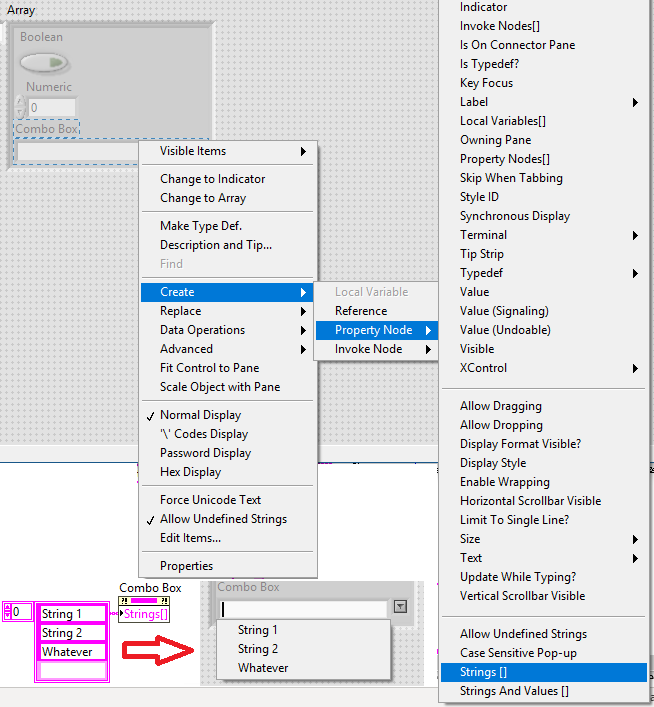Select the Visible property
Image resolution: width=654 pixels, height=707 pixels.
click(x=543, y=349)
